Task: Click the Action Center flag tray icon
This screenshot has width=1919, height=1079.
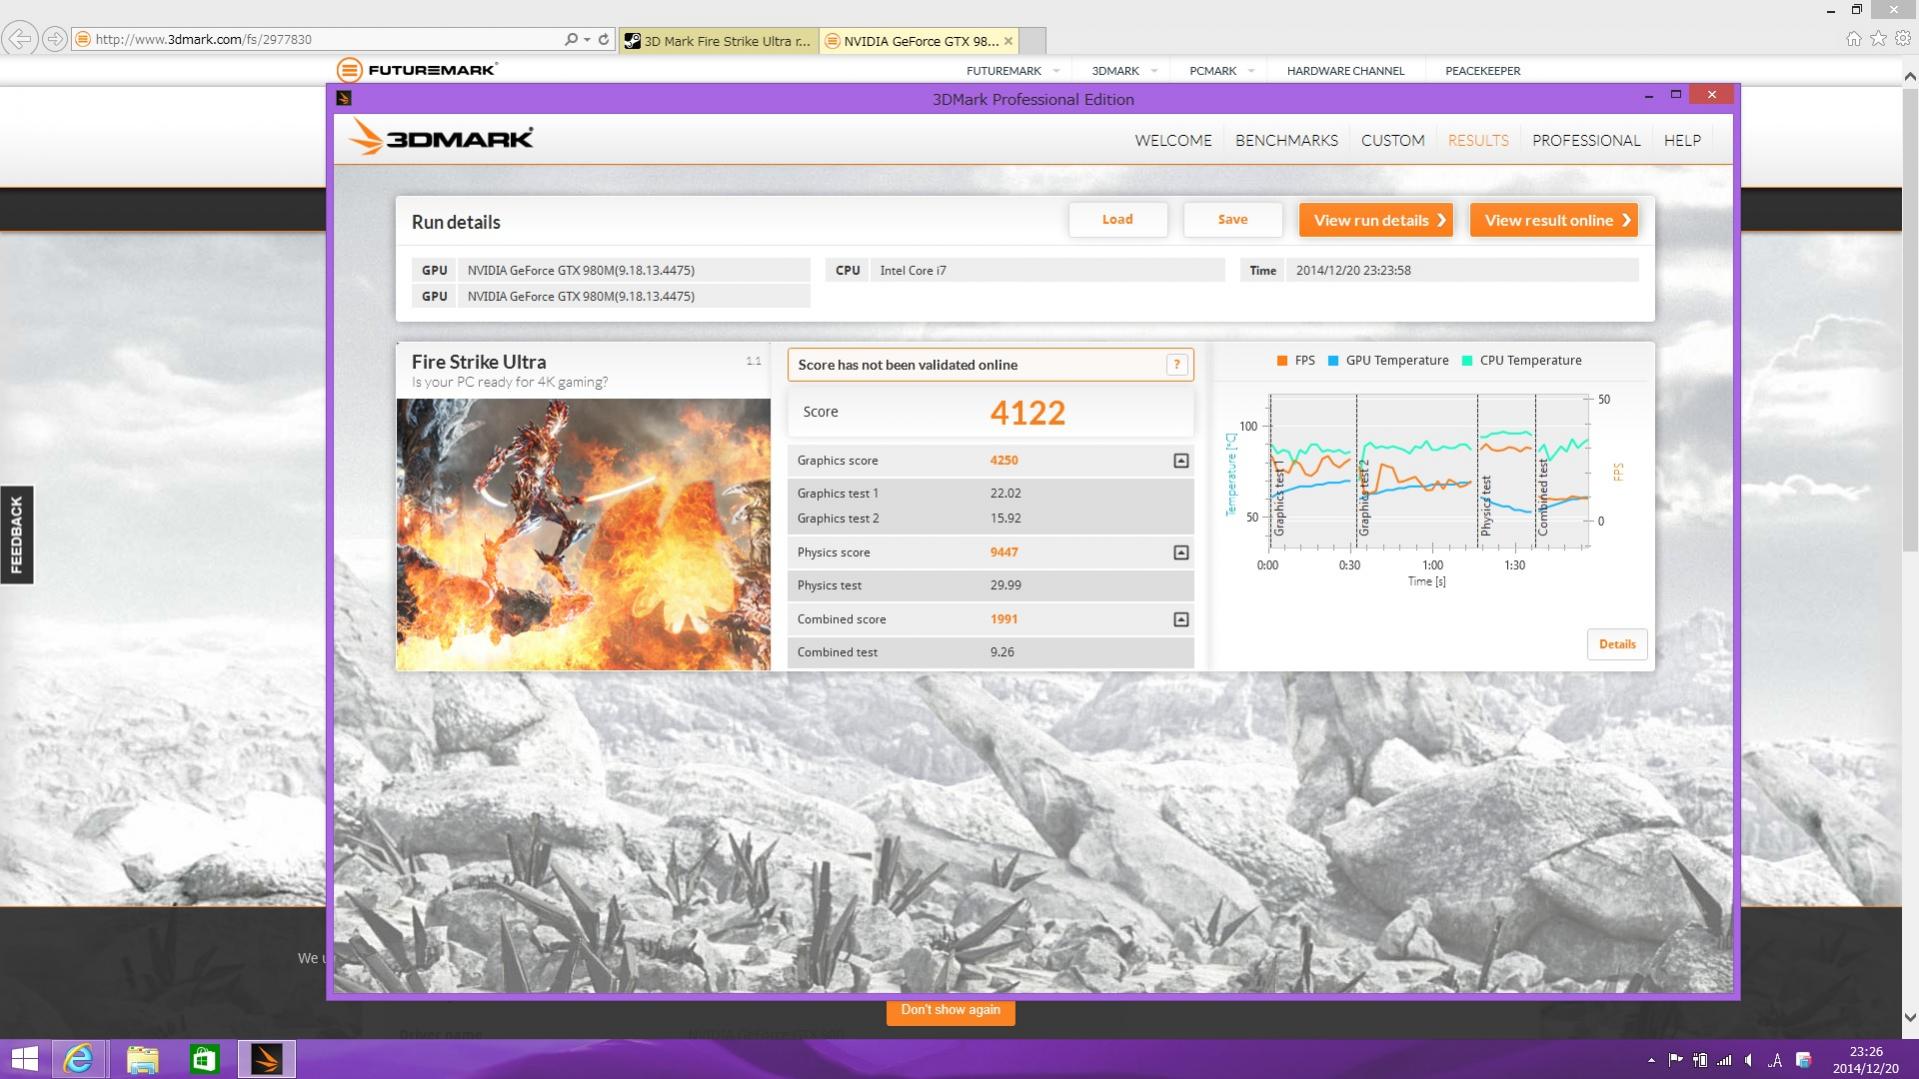Action: (1676, 1060)
